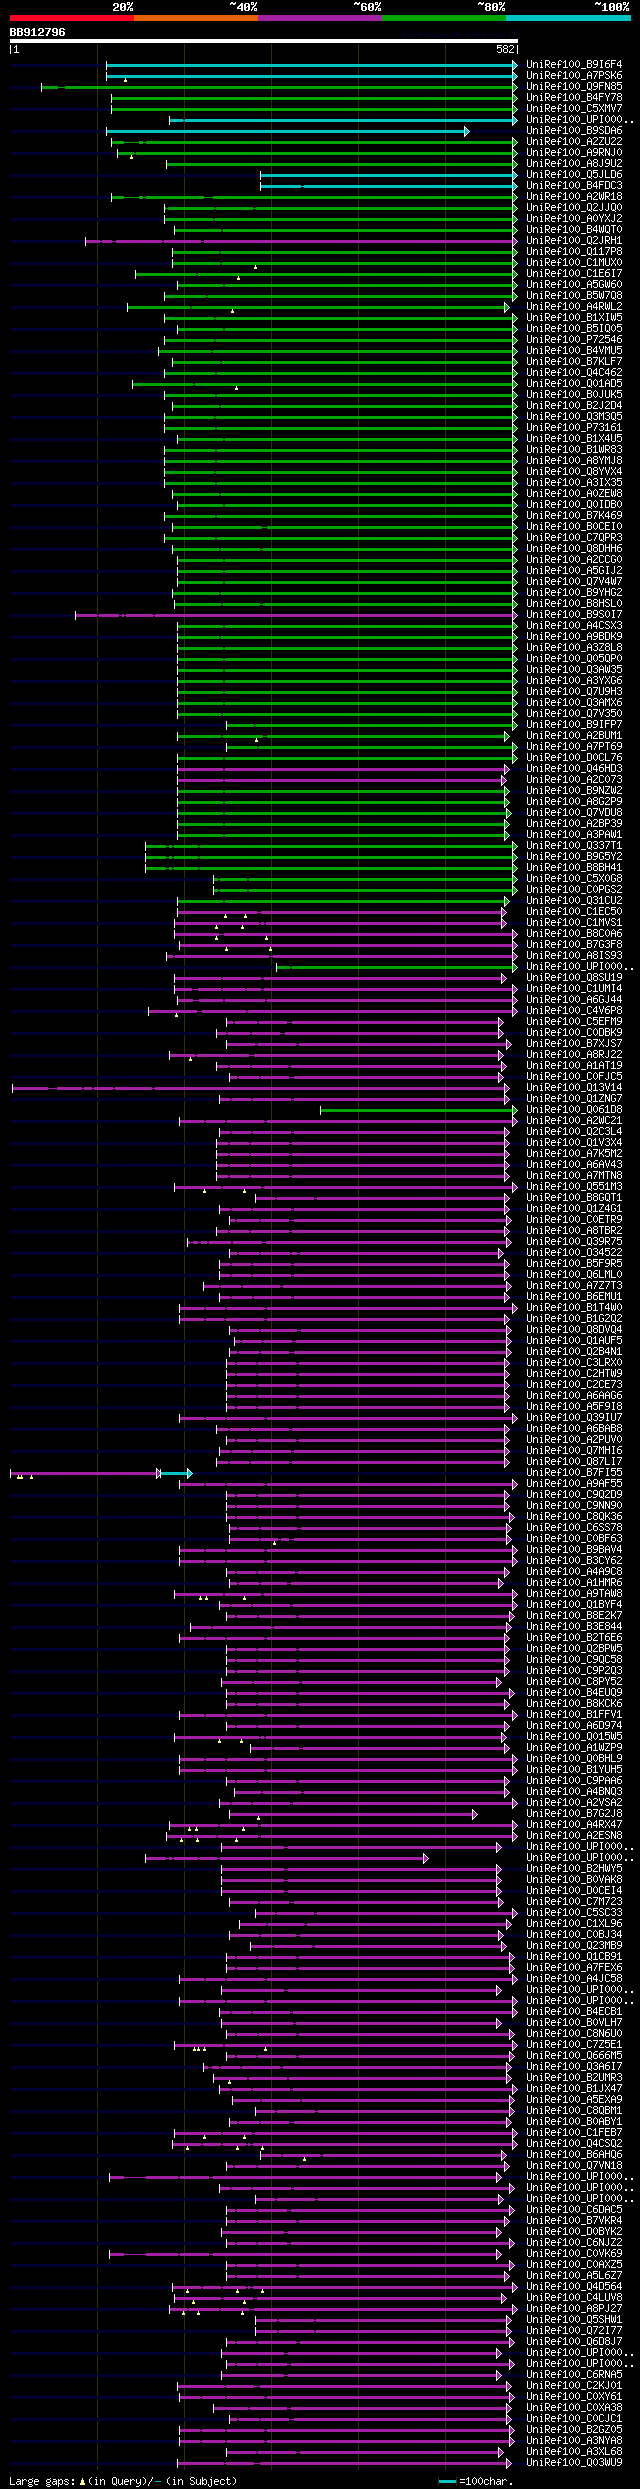Select label UniRef100_A2WC21

pos(574,1121)
